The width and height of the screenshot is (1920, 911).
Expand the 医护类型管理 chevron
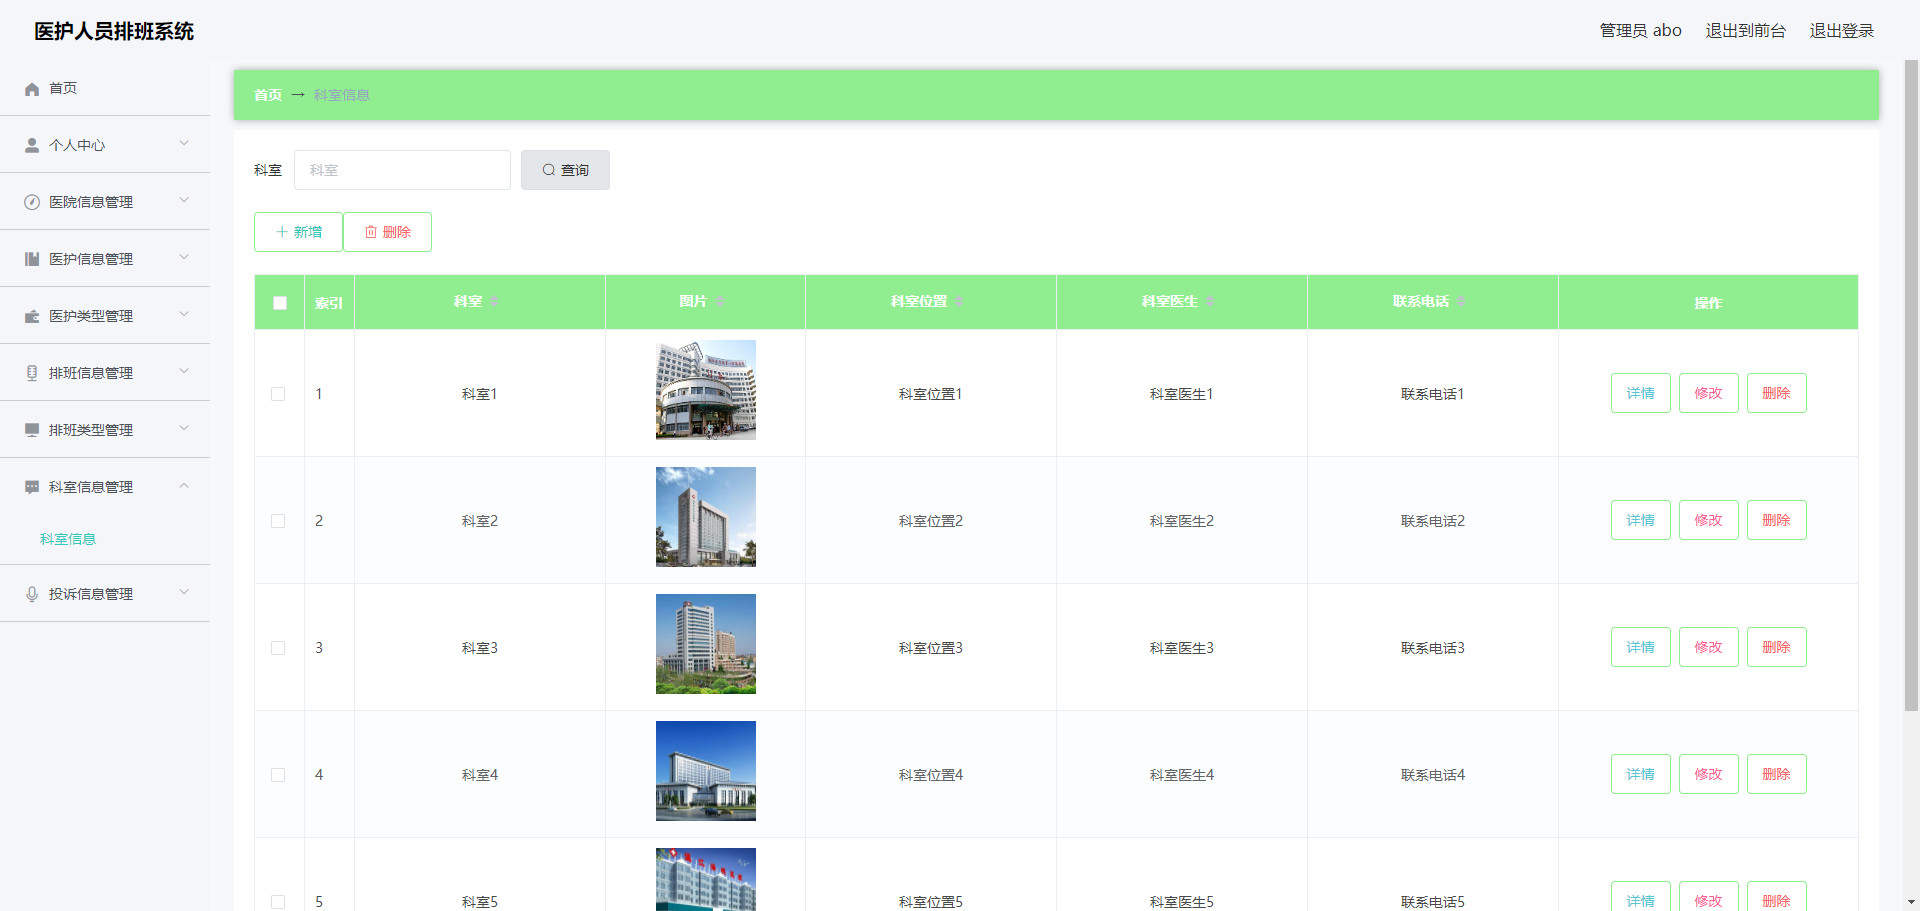pyautogui.click(x=184, y=315)
